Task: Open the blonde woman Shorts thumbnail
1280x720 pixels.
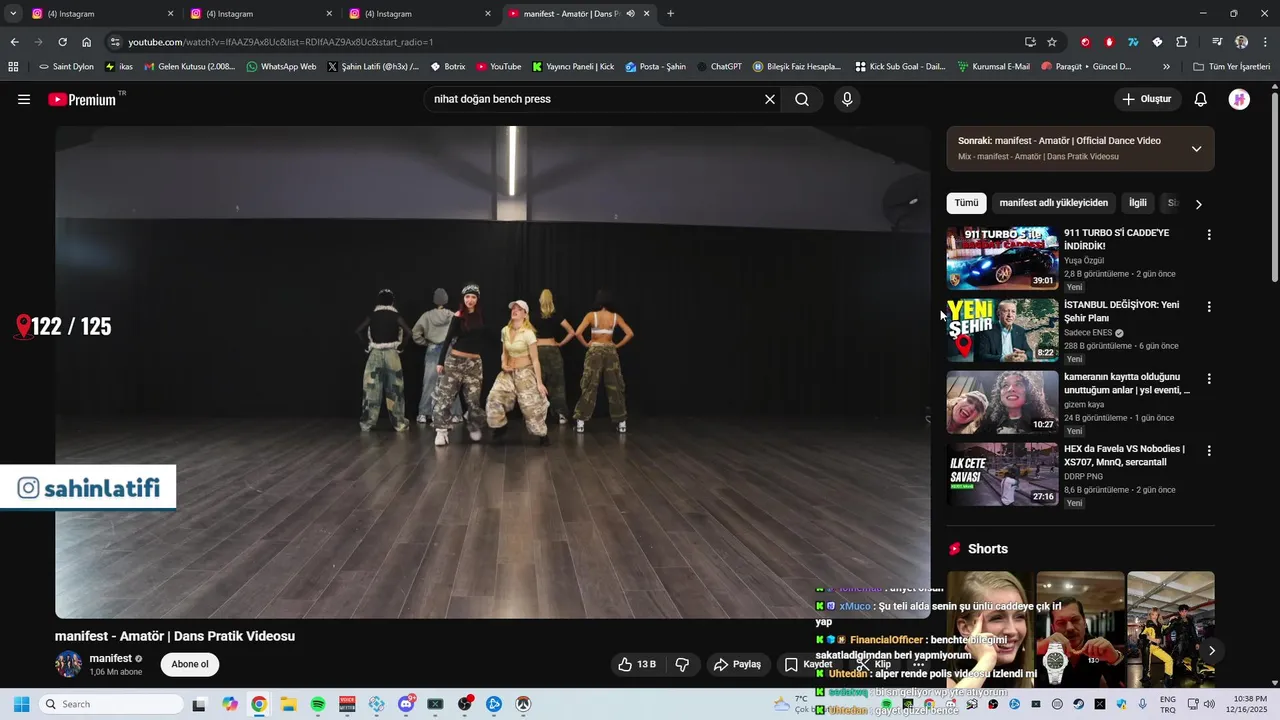Action: [990, 630]
